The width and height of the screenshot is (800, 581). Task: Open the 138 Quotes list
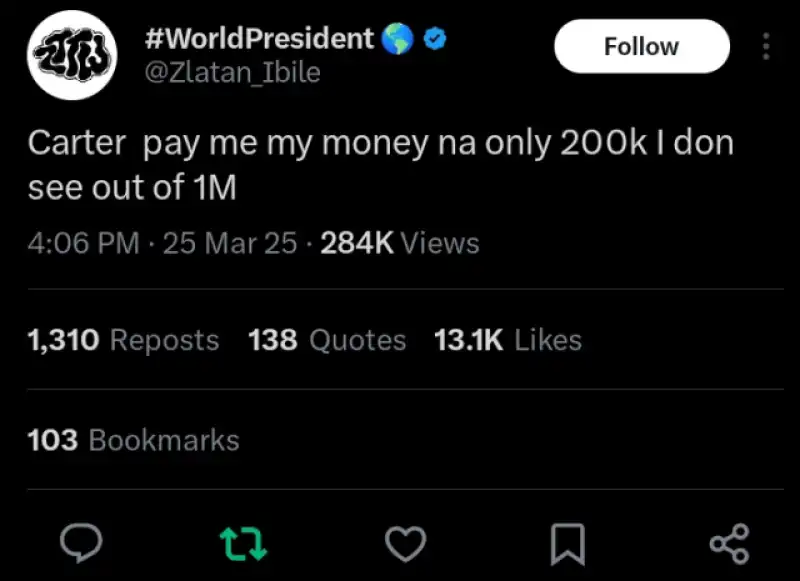tap(327, 340)
